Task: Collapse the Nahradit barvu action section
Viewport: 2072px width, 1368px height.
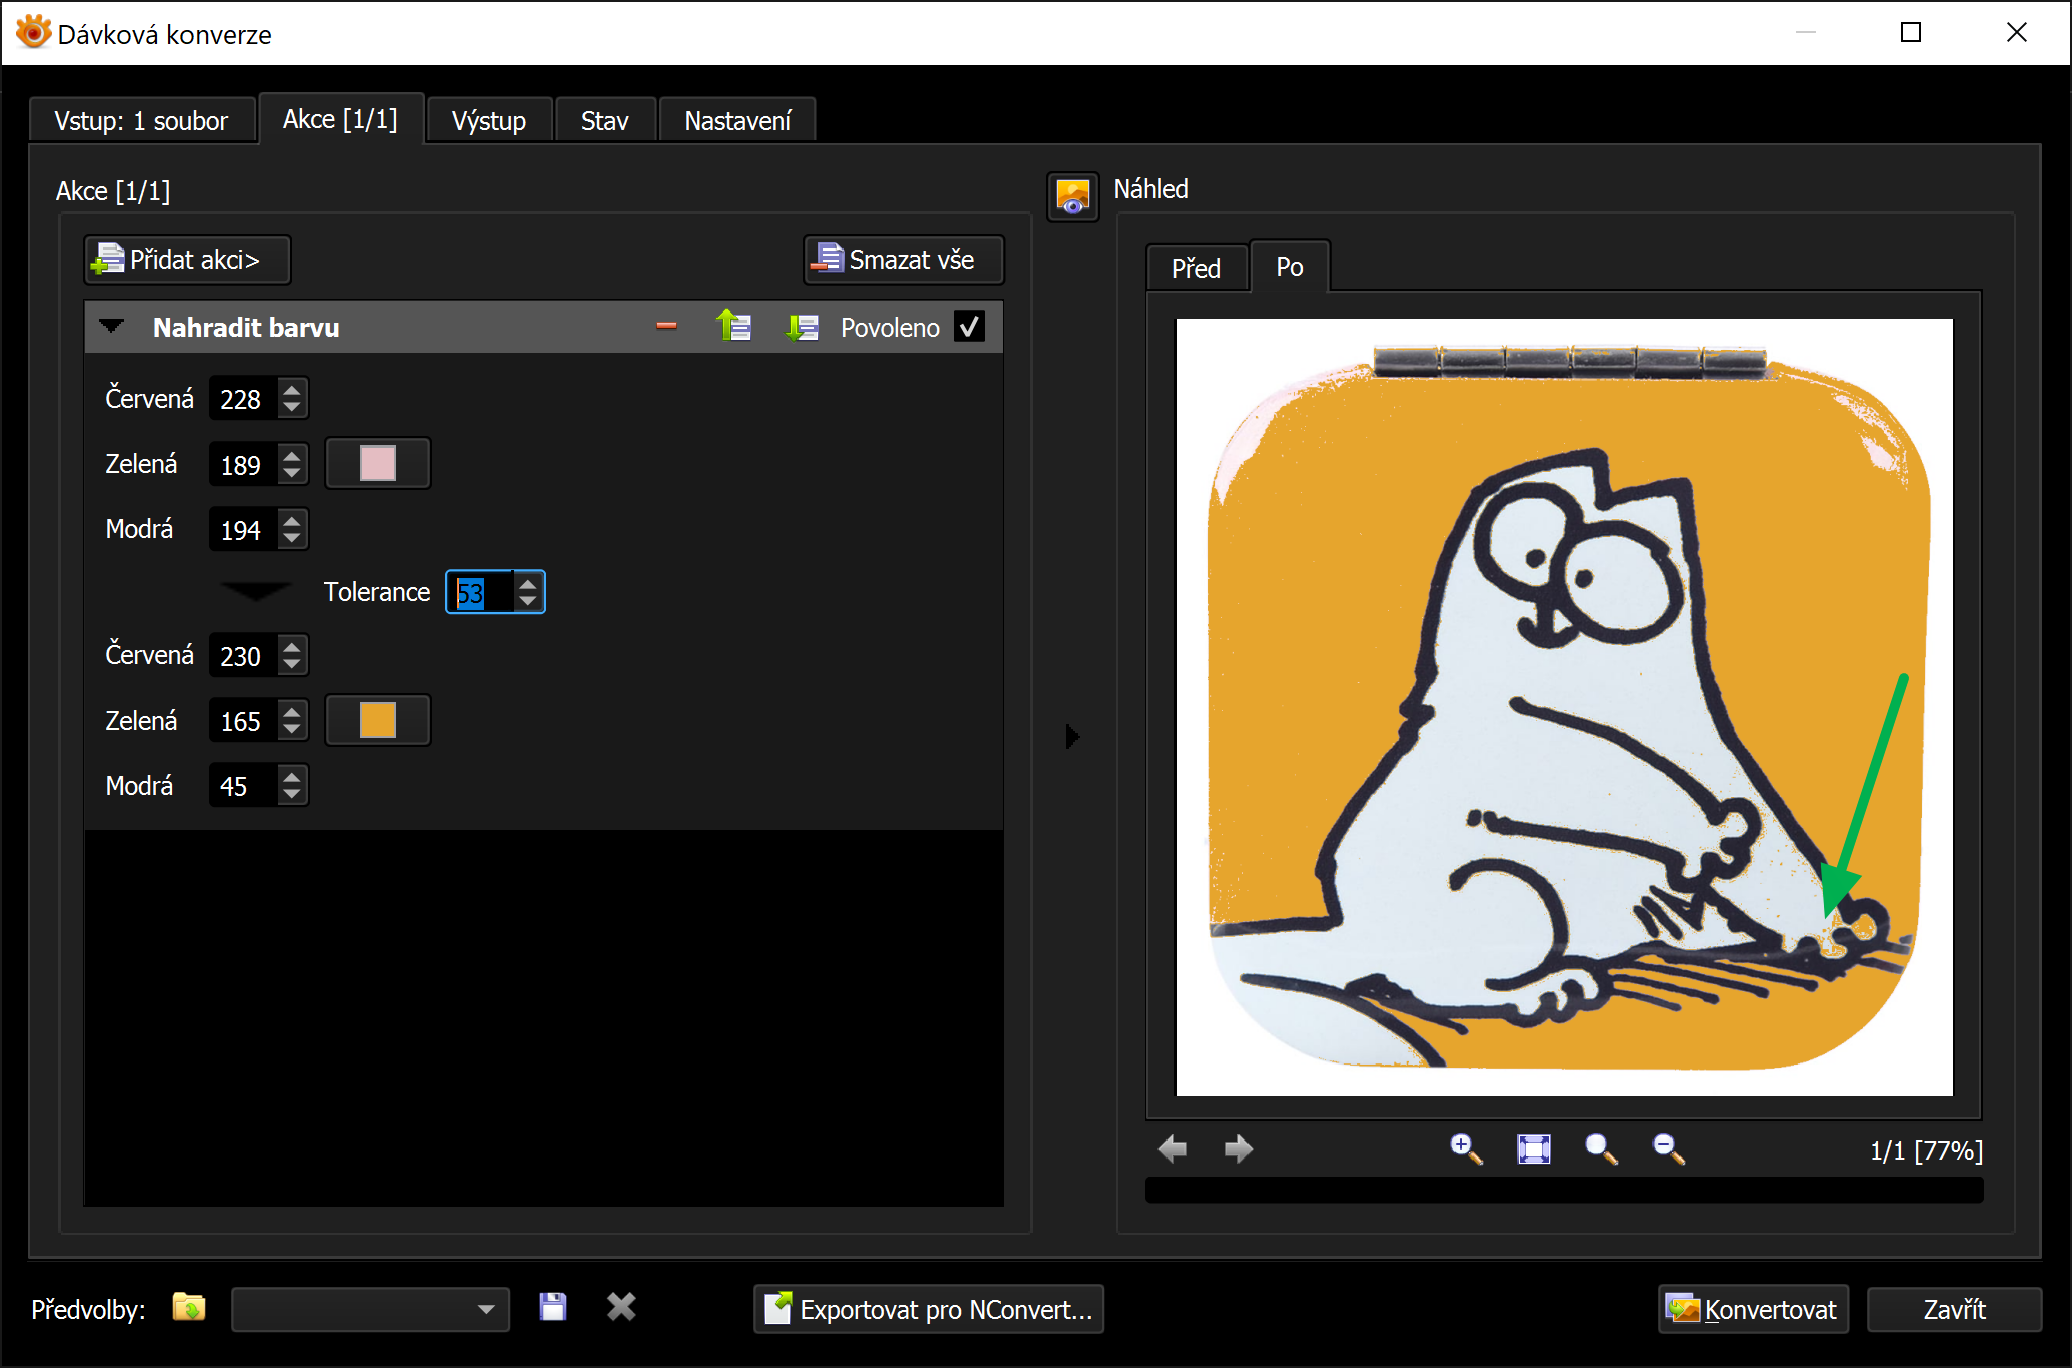Action: tap(112, 327)
